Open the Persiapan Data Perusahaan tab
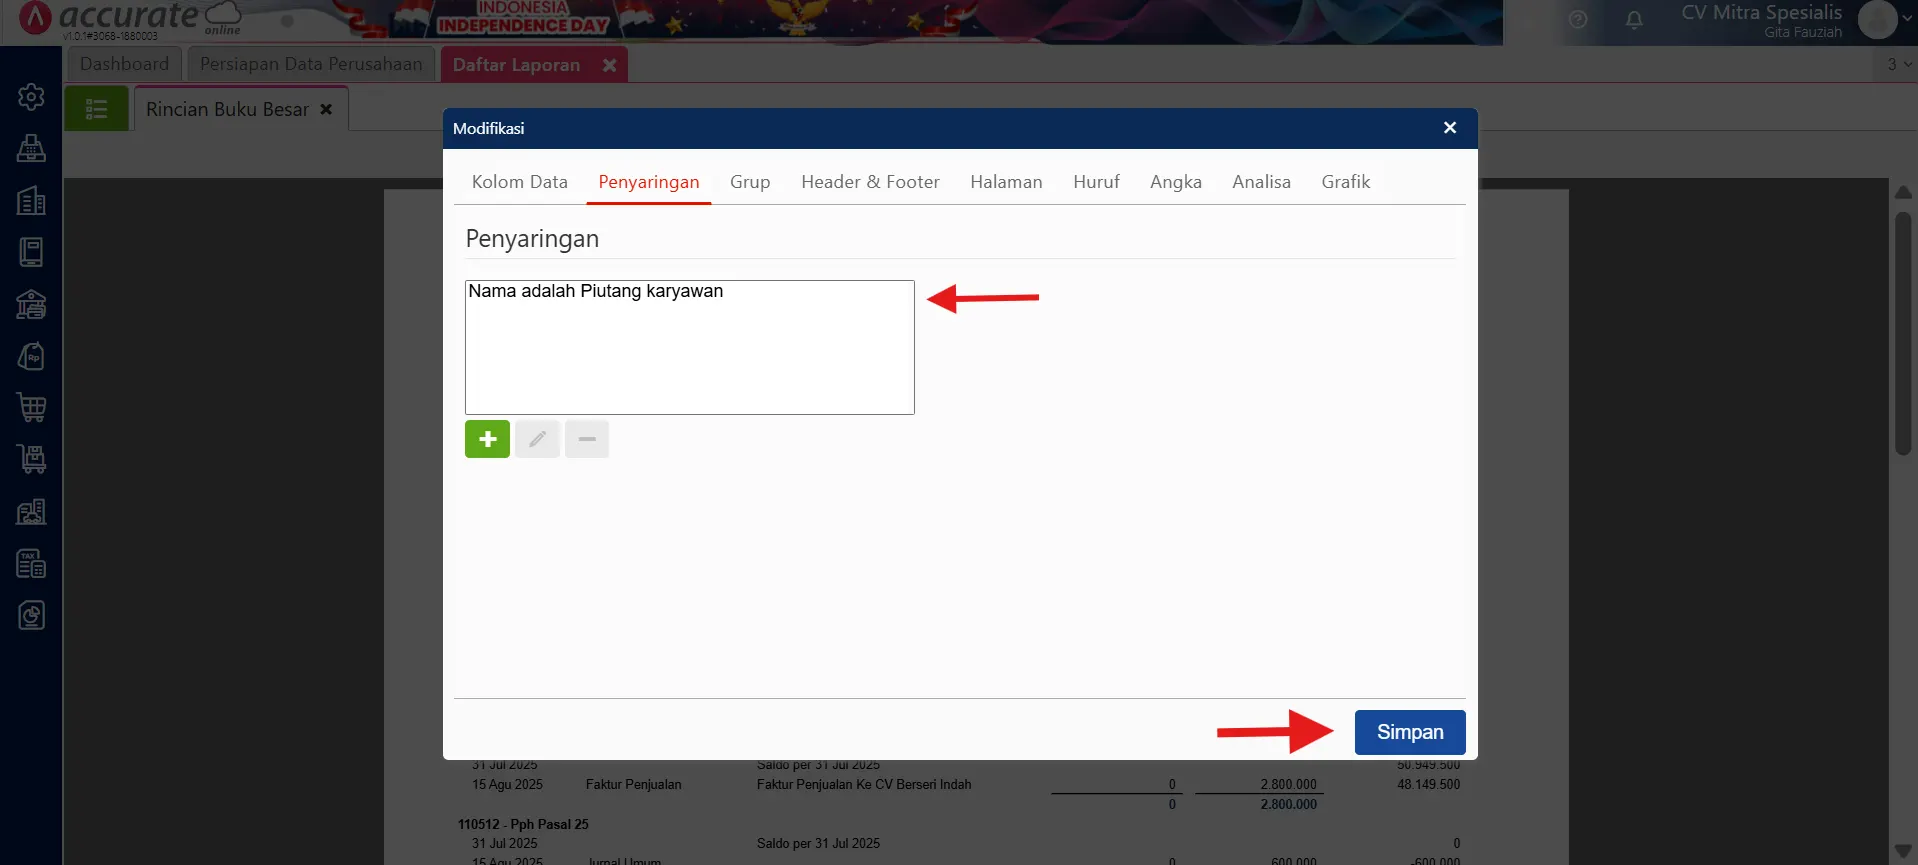Image resolution: width=1918 pixels, height=865 pixels. point(311,64)
